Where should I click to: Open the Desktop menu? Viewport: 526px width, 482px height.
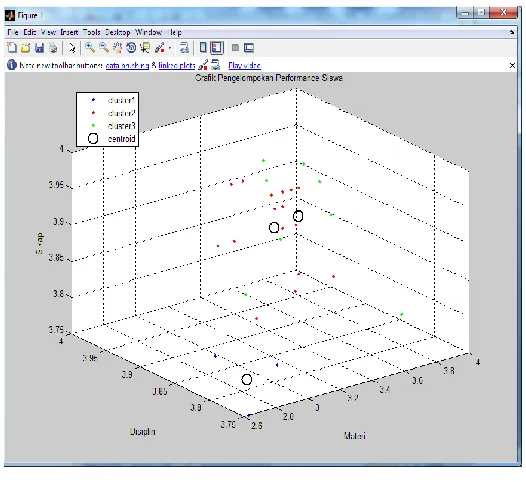coord(117,32)
